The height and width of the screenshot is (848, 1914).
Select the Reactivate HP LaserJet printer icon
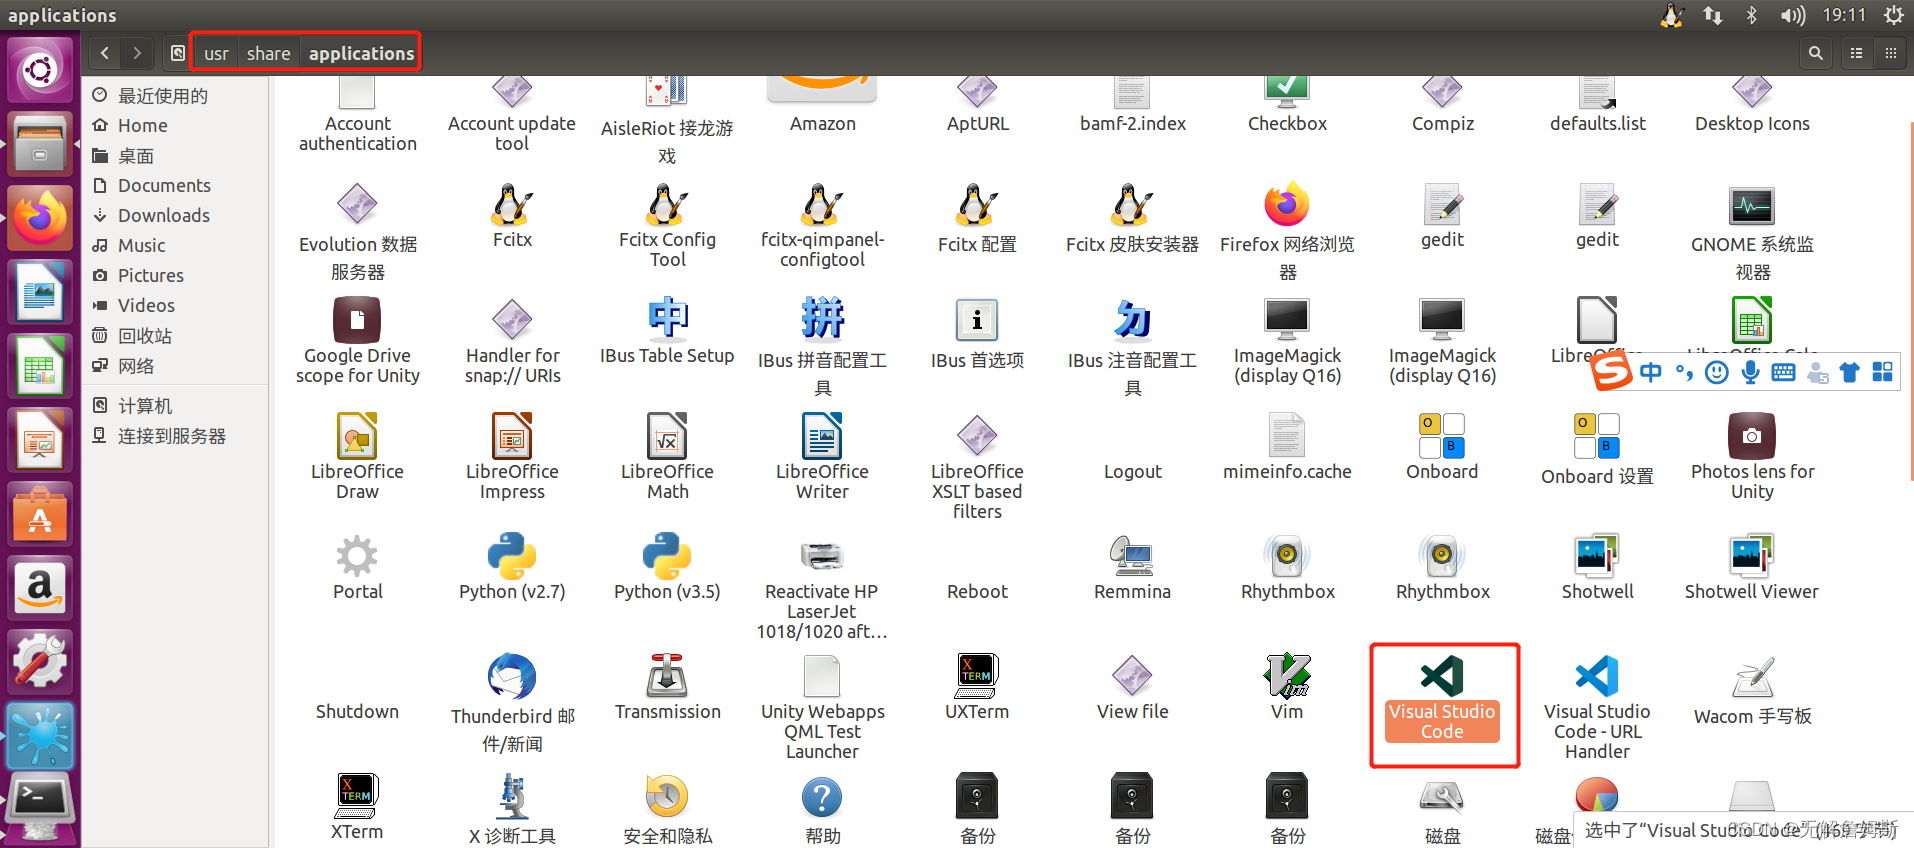click(x=822, y=556)
